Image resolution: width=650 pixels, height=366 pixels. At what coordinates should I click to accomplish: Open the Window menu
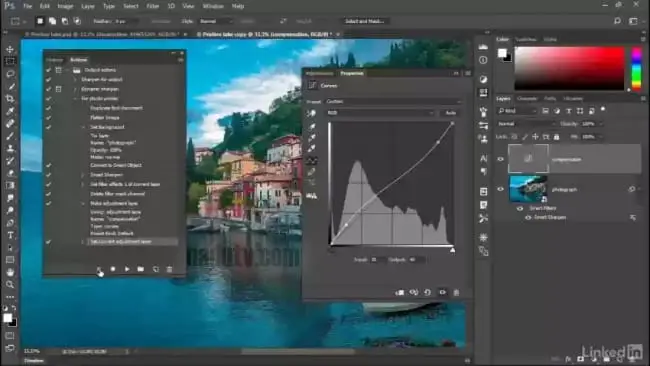(x=213, y=6)
